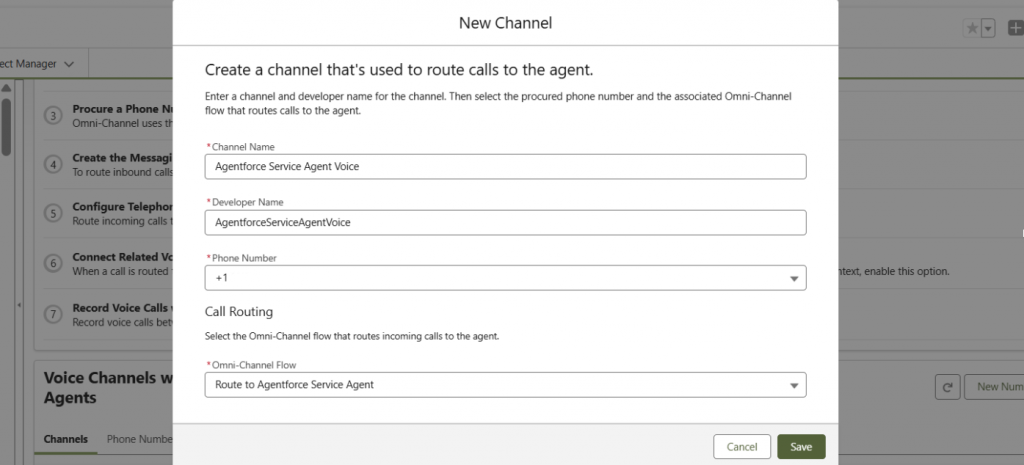The width and height of the screenshot is (1024, 465).
Task: Click step 7 Record Voice Calls icon
Action: point(53,313)
